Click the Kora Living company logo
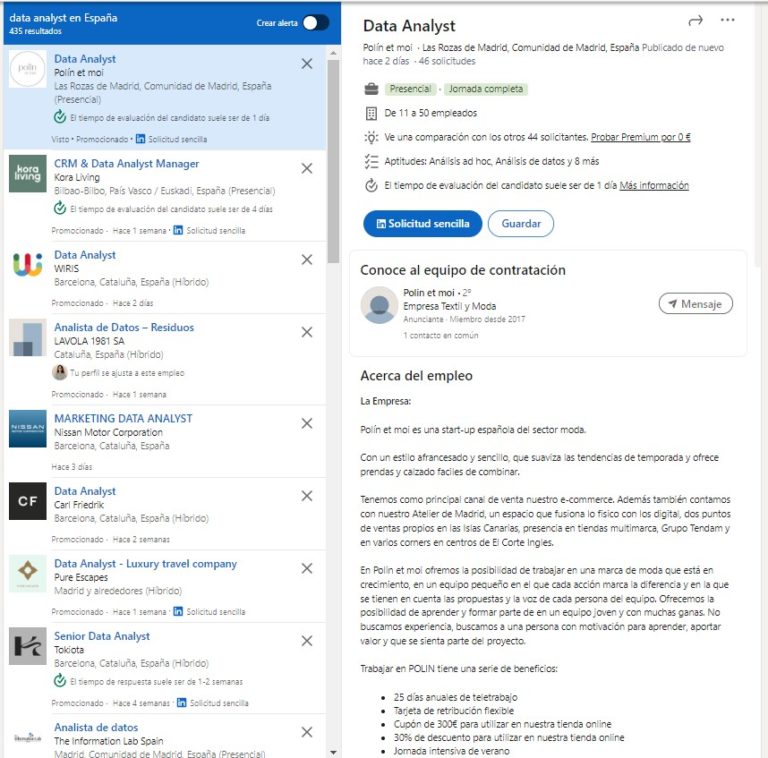This screenshot has width=768, height=758. (x=27, y=174)
